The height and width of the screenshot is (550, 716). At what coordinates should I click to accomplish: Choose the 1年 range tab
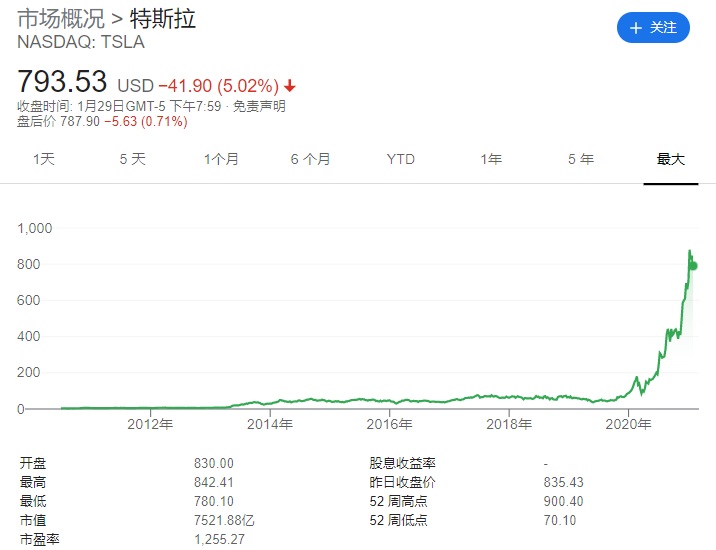pyautogui.click(x=491, y=159)
